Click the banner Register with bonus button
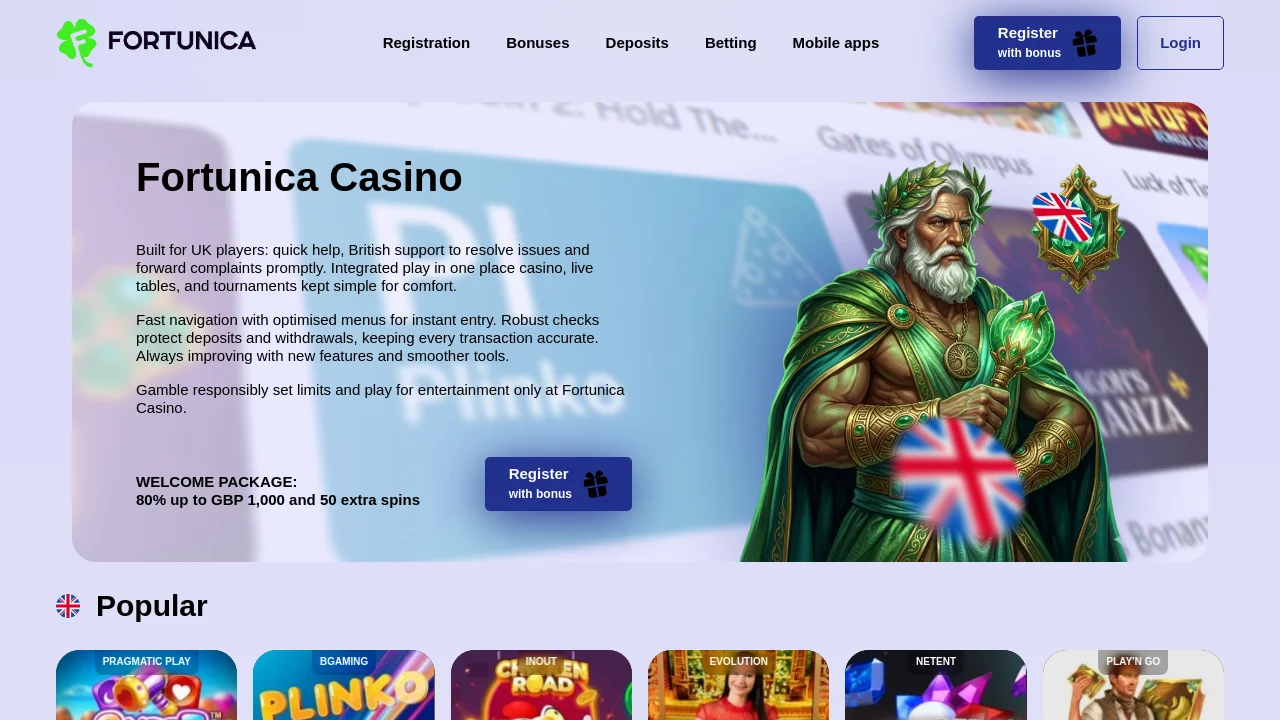1280x720 pixels. click(558, 484)
